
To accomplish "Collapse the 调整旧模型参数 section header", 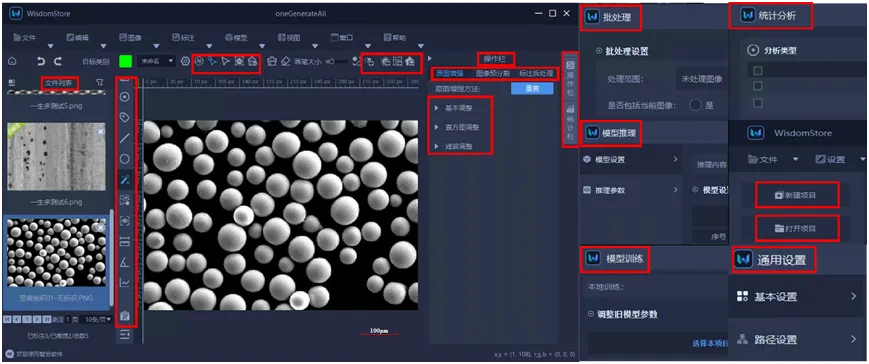I will point(623,314).
